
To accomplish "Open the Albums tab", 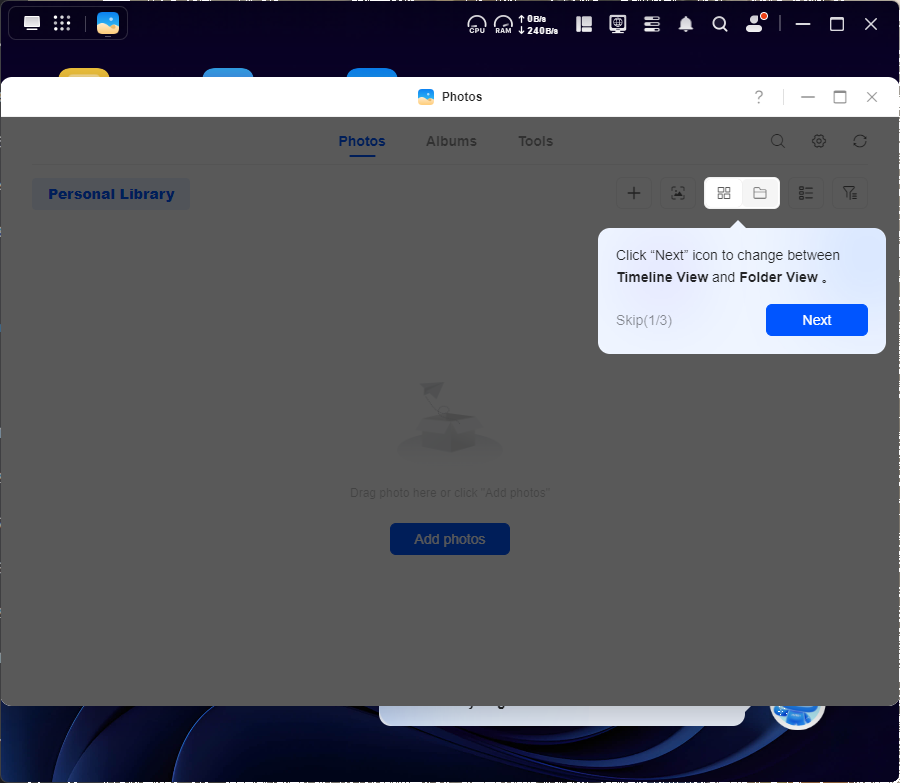I will [451, 141].
